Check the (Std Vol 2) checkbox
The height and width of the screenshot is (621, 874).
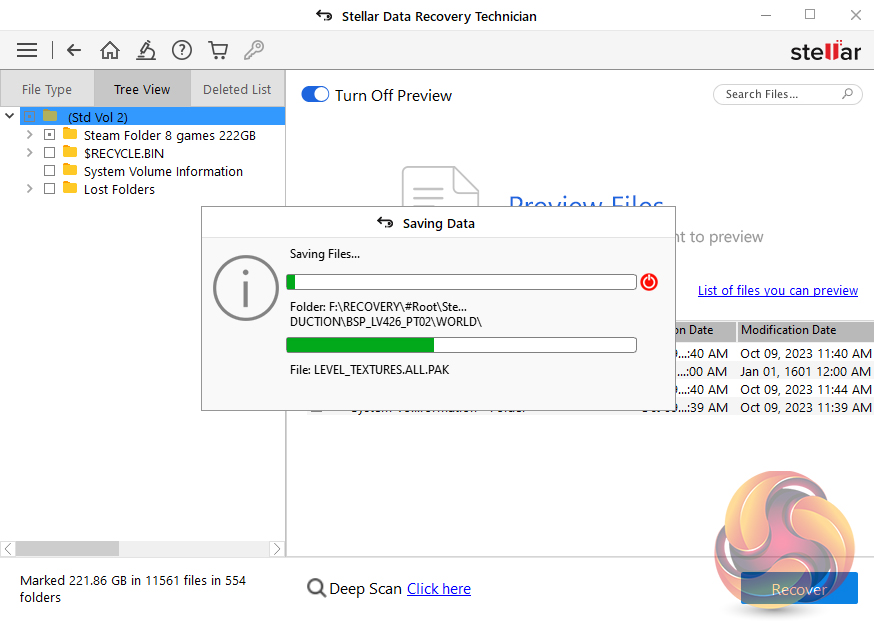[30, 117]
